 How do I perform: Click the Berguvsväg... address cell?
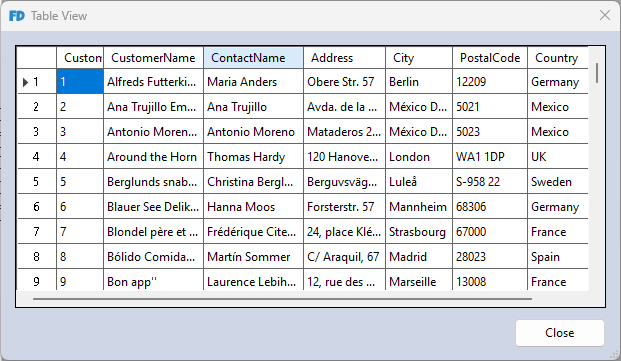pyautogui.click(x=345, y=182)
